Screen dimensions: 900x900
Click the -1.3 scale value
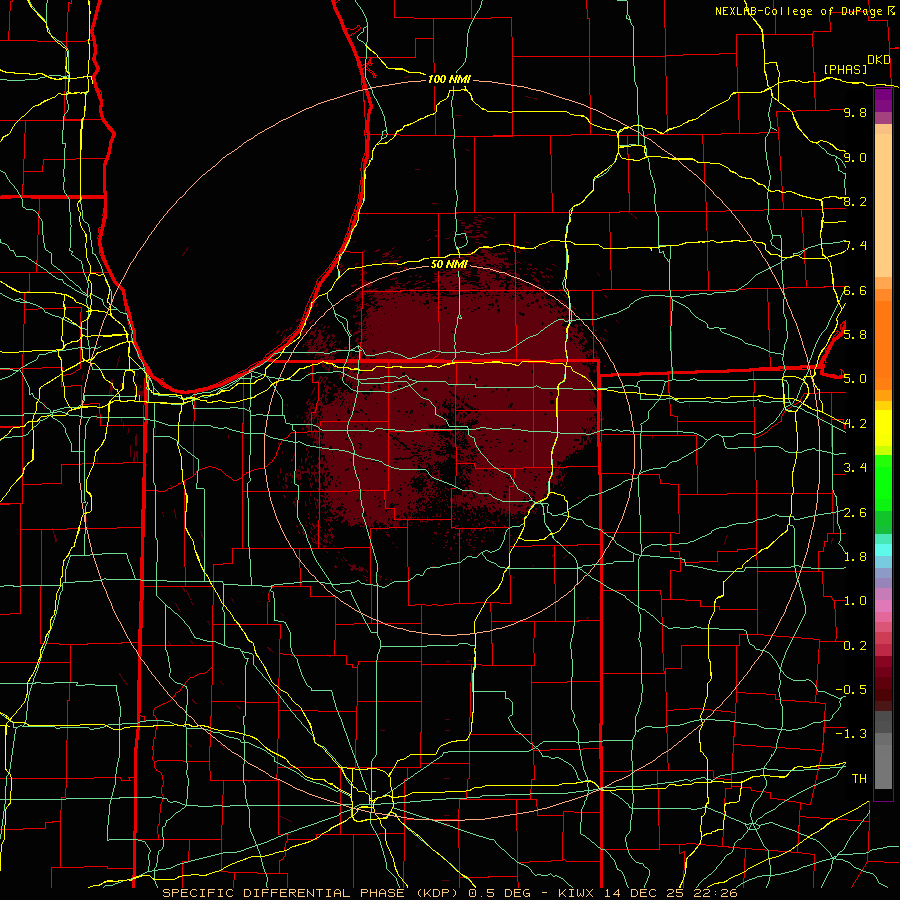851,734
